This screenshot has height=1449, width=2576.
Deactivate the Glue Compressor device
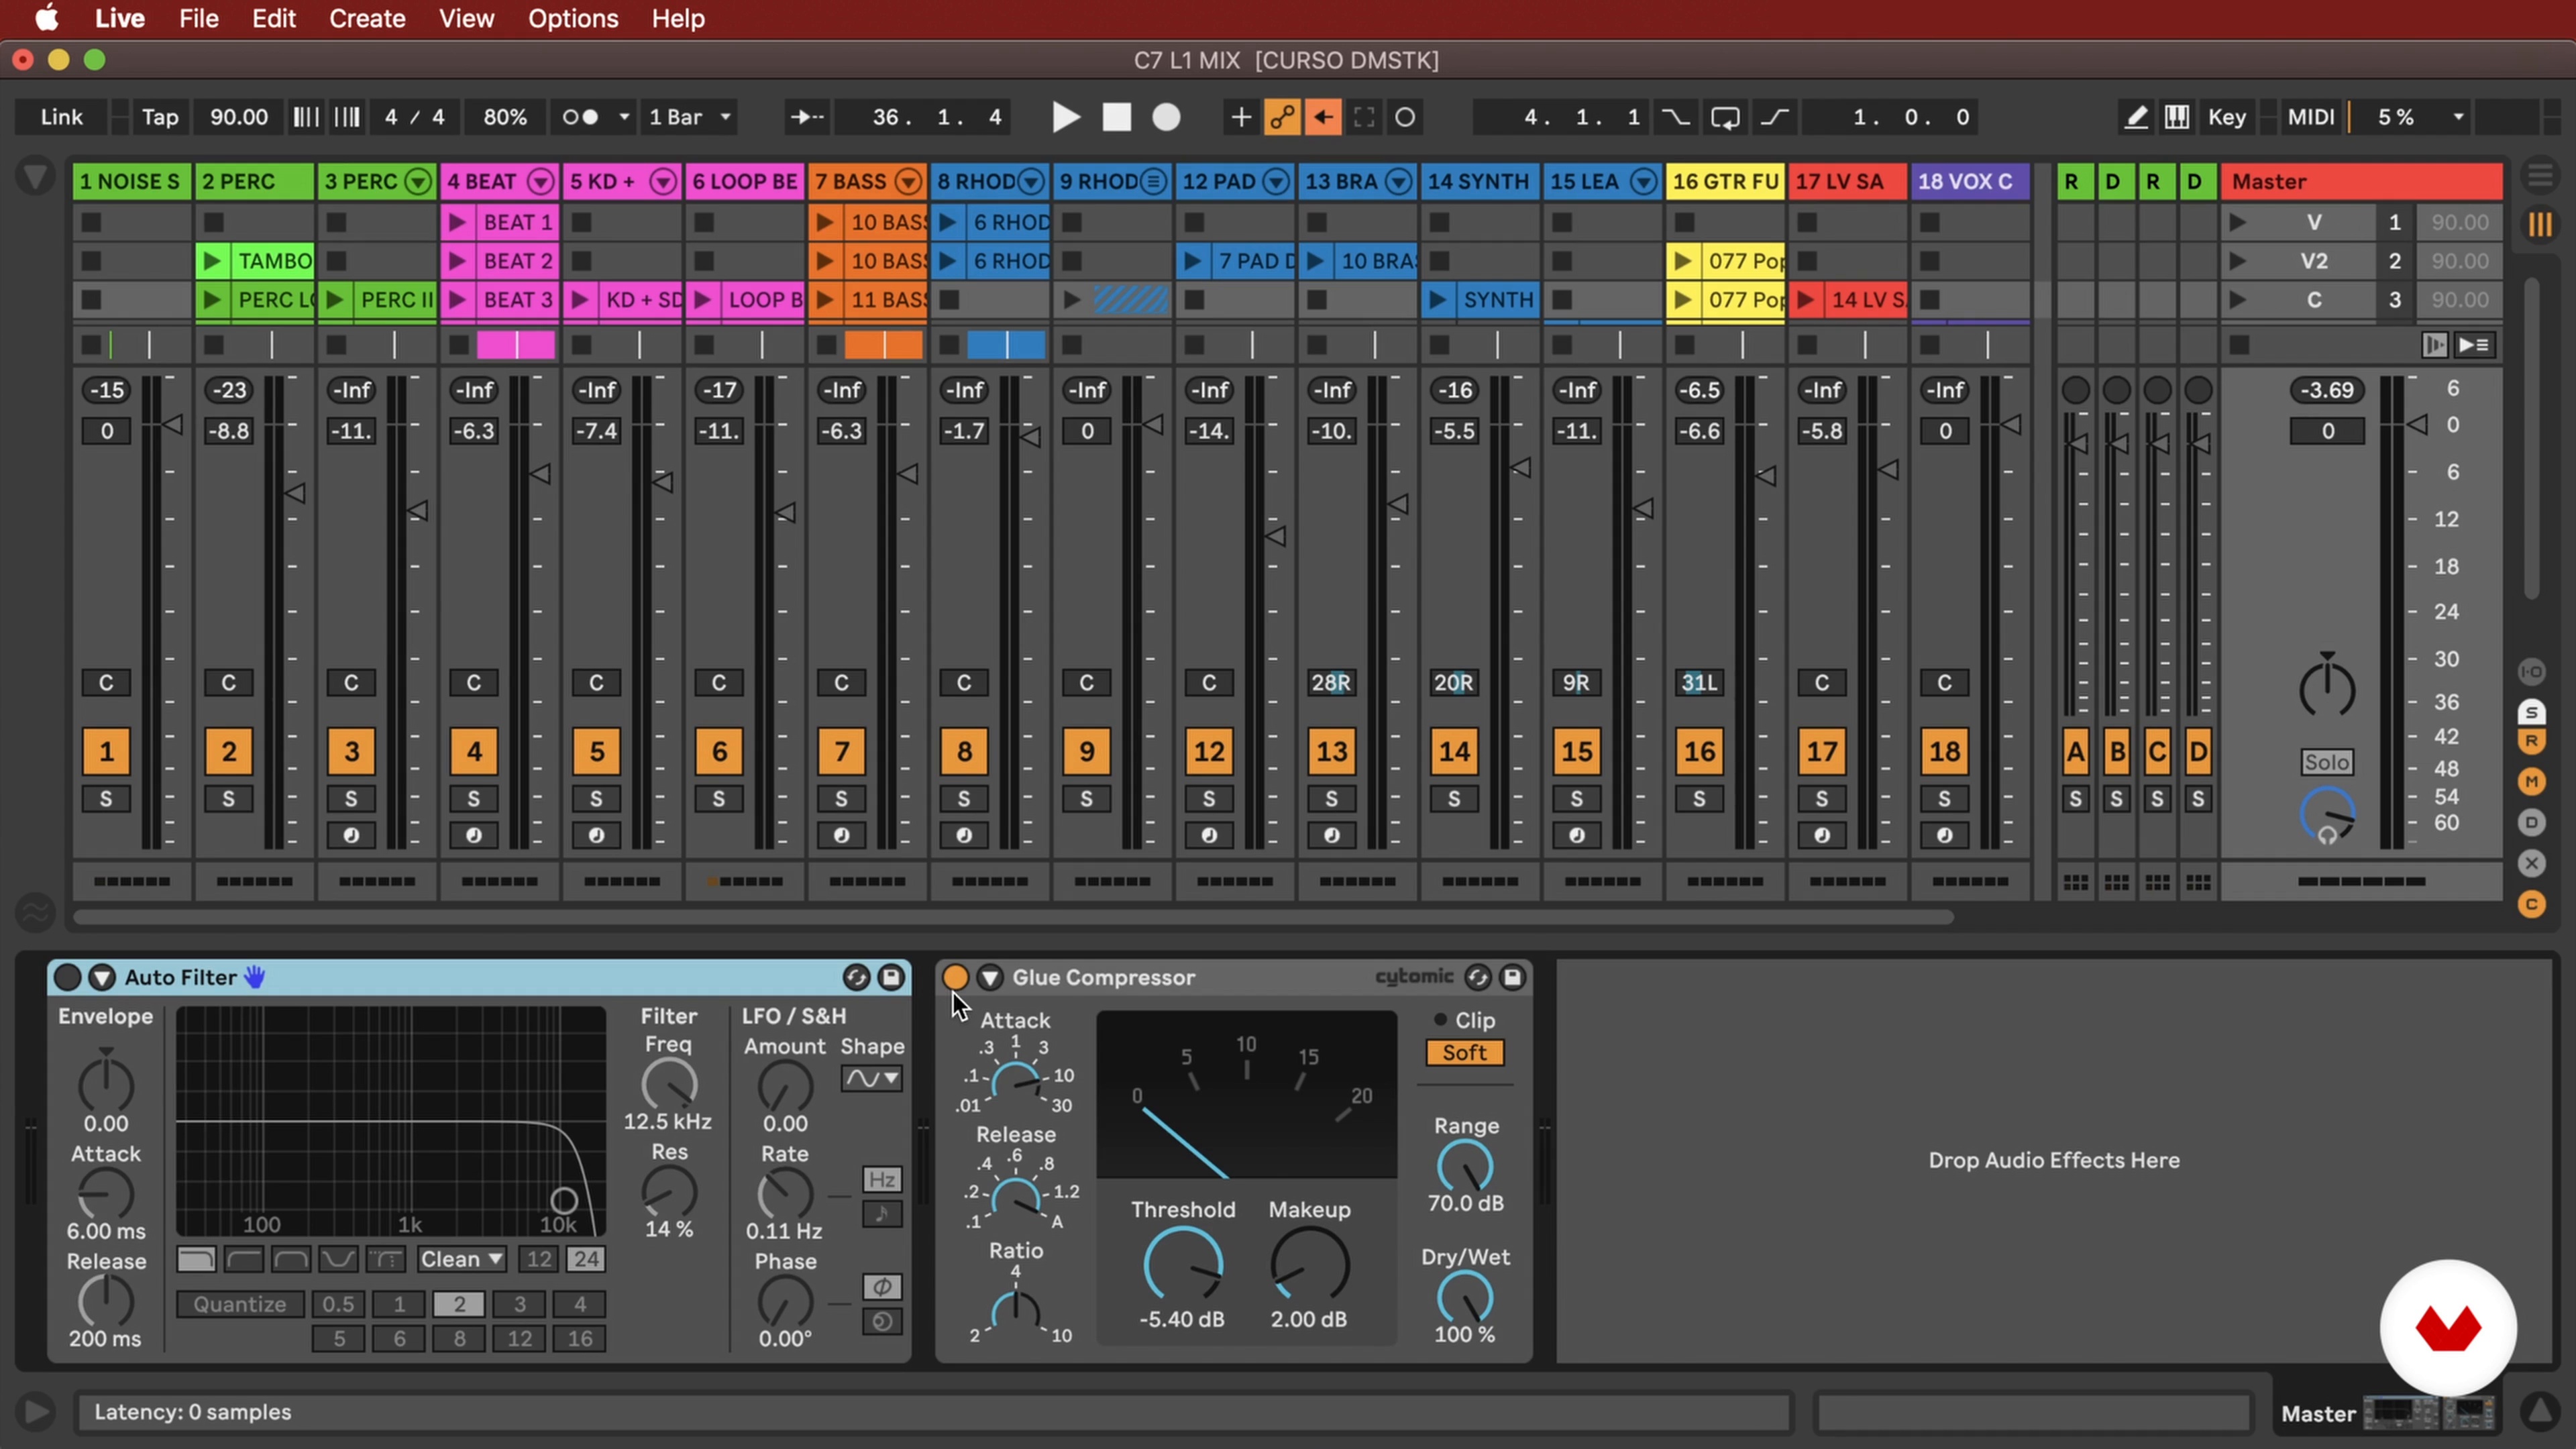[955, 977]
